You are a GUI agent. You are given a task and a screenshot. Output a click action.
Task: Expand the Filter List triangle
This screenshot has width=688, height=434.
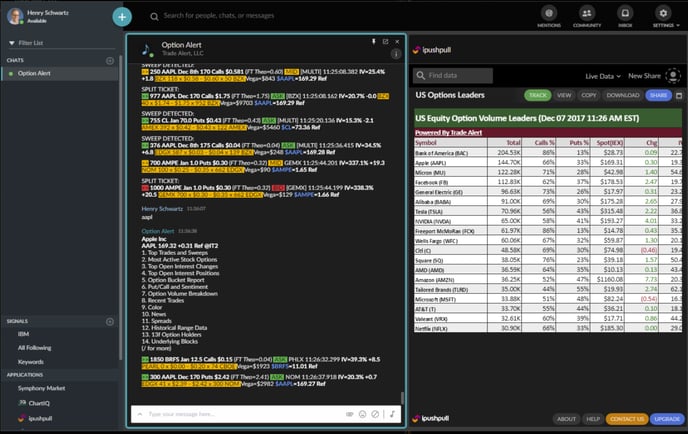[12, 43]
